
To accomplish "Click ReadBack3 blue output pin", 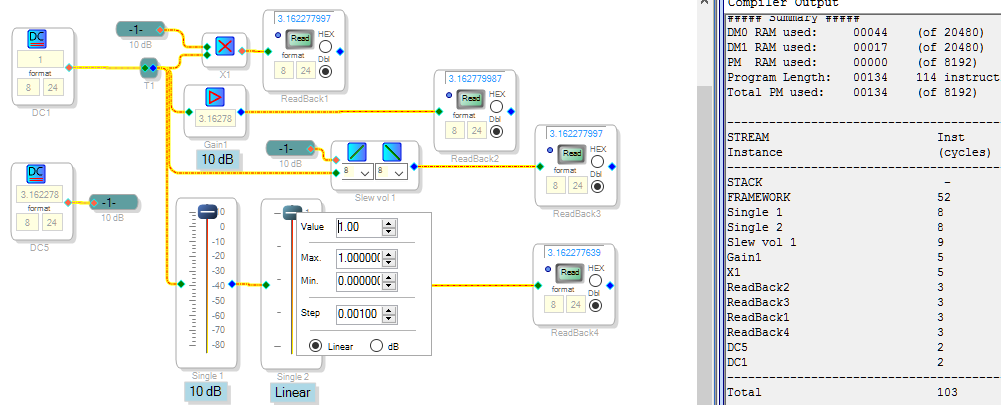I will click(612, 167).
